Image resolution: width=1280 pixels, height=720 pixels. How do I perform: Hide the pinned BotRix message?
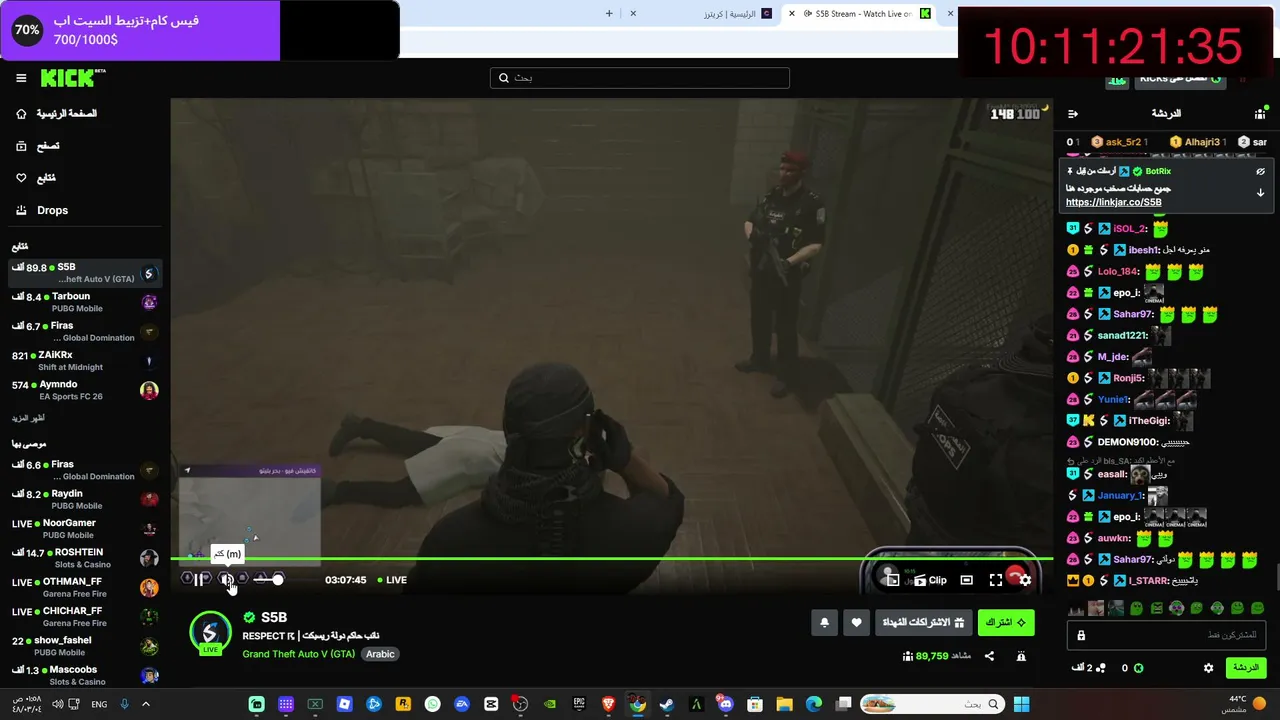(x=1261, y=171)
